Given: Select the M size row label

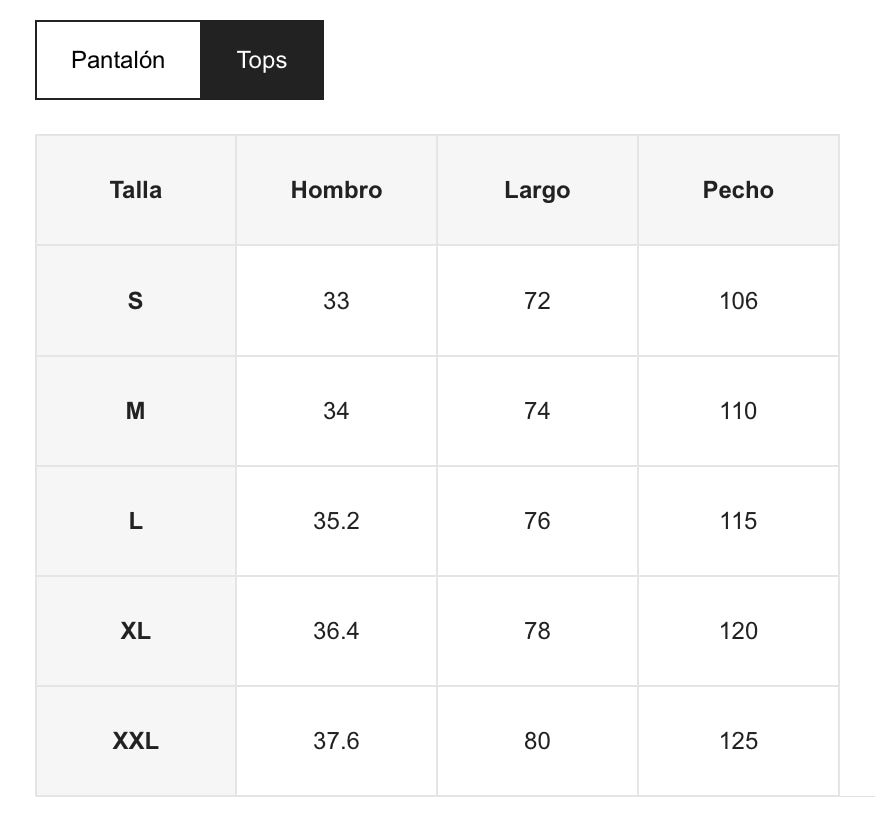Looking at the screenshot, I should click(x=136, y=411).
